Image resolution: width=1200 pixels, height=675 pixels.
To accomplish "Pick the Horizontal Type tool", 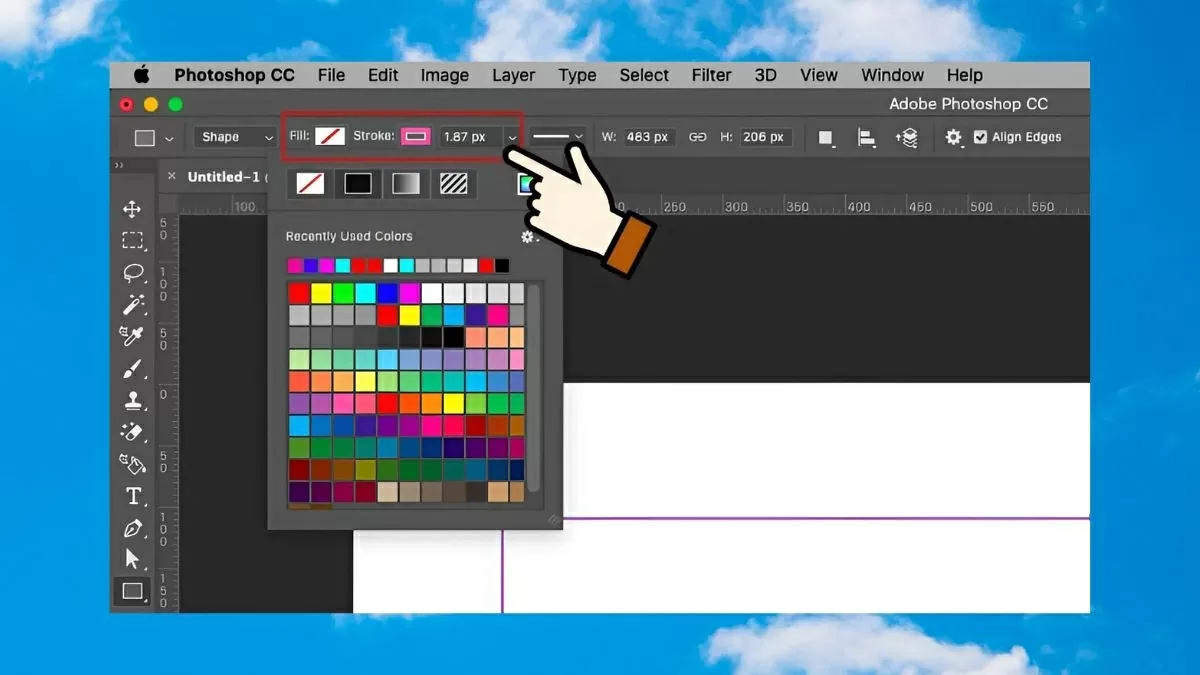I will [x=132, y=496].
